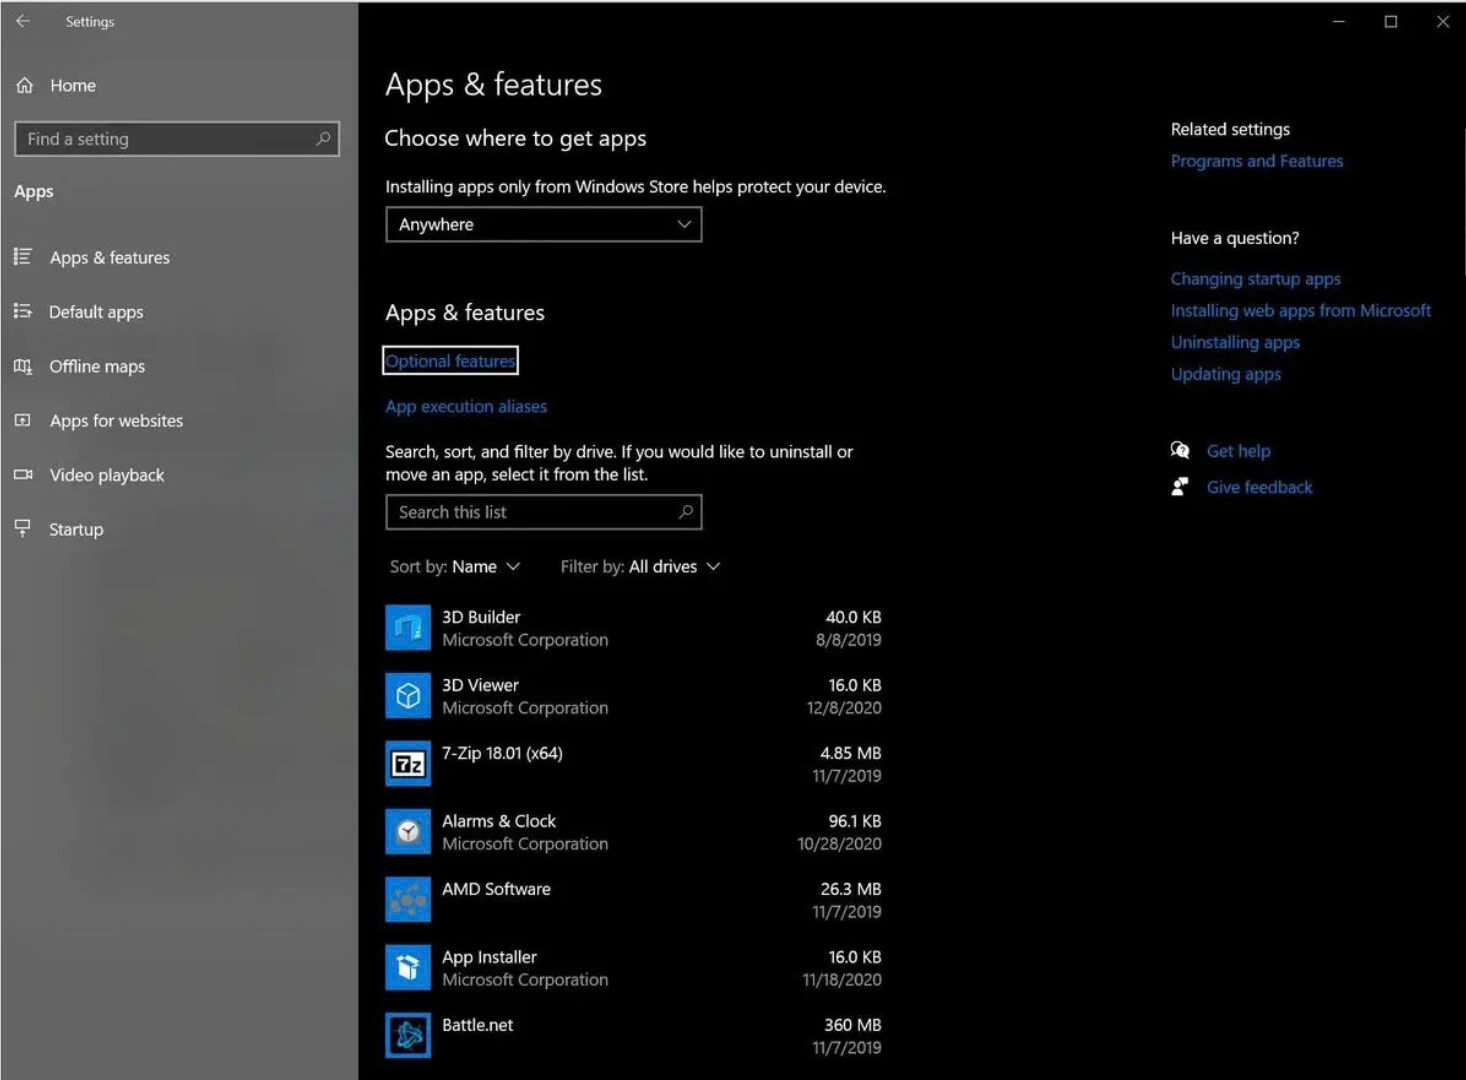Select the 3D Viewer cube icon
This screenshot has width=1466, height=1080.
coord(408,696)
